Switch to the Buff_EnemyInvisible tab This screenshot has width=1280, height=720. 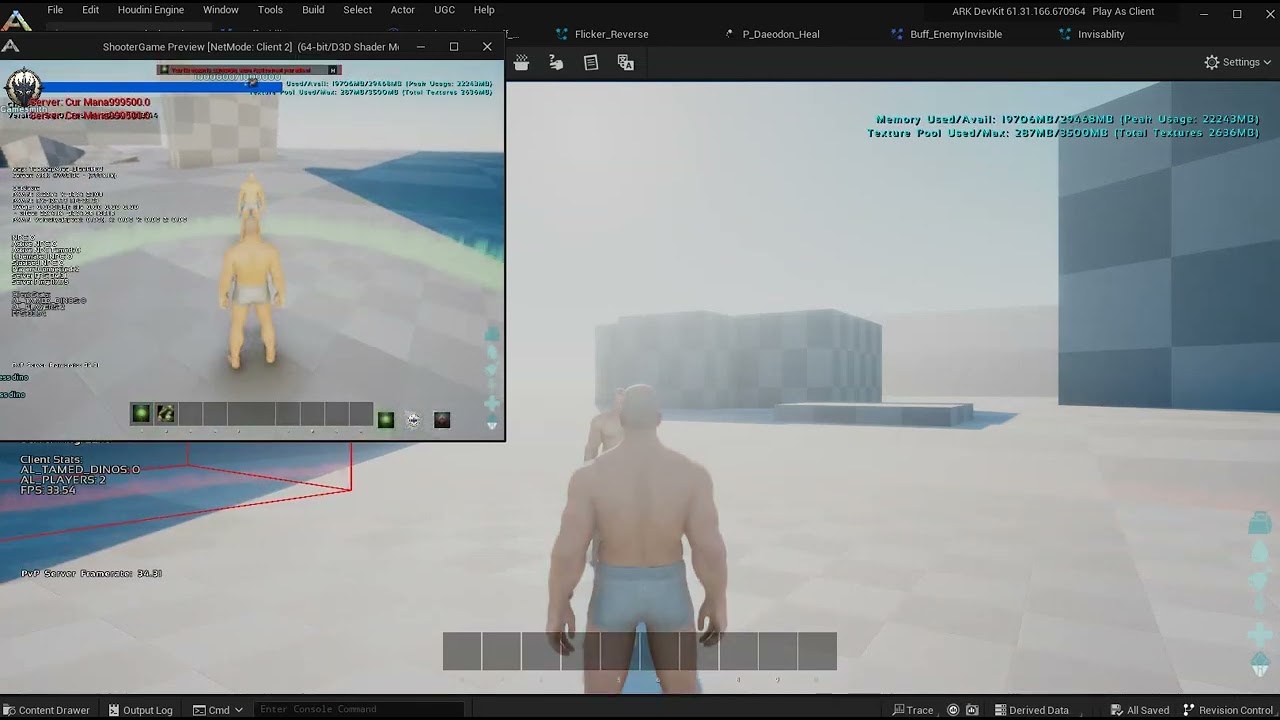955,34
